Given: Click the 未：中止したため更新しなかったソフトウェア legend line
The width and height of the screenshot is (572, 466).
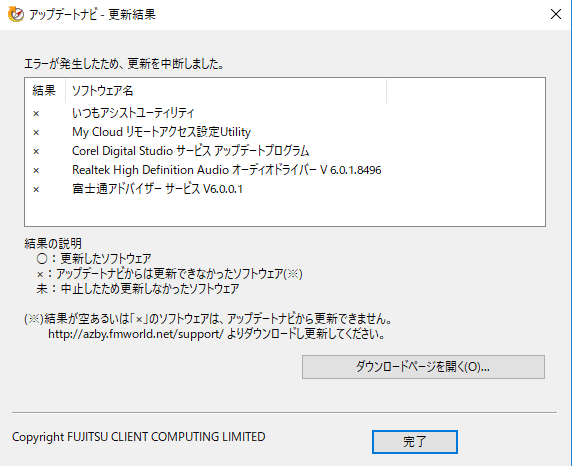Looking at the screenshot, I should pos(138,289).
